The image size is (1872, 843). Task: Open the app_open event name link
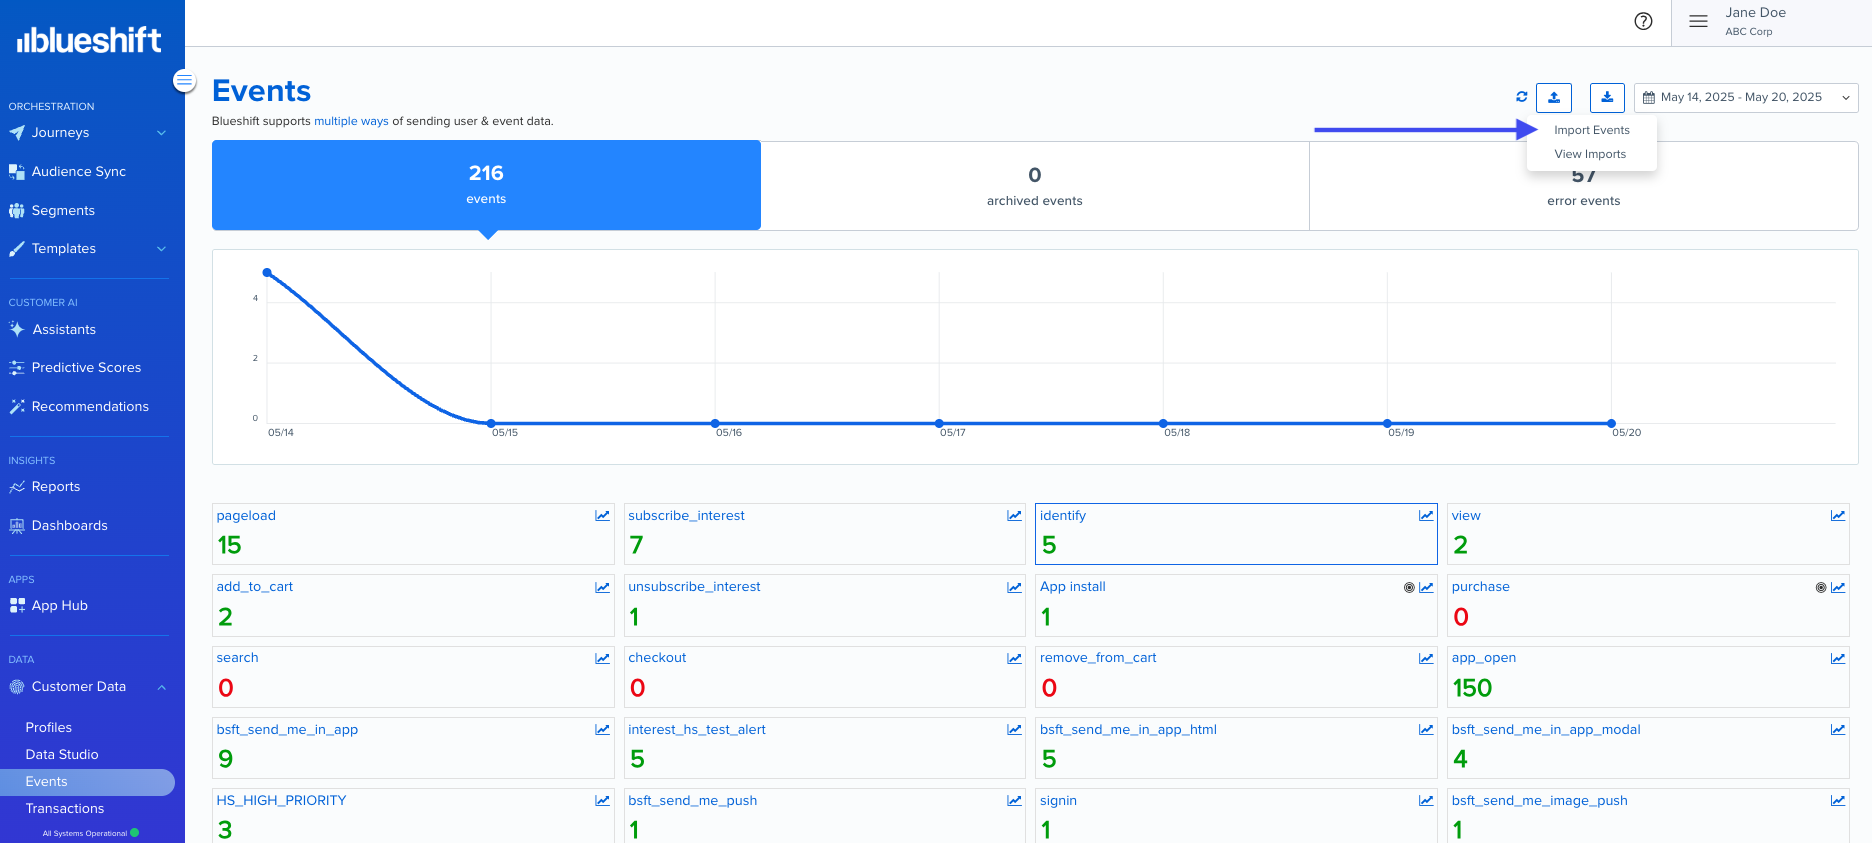[1484, 658]
